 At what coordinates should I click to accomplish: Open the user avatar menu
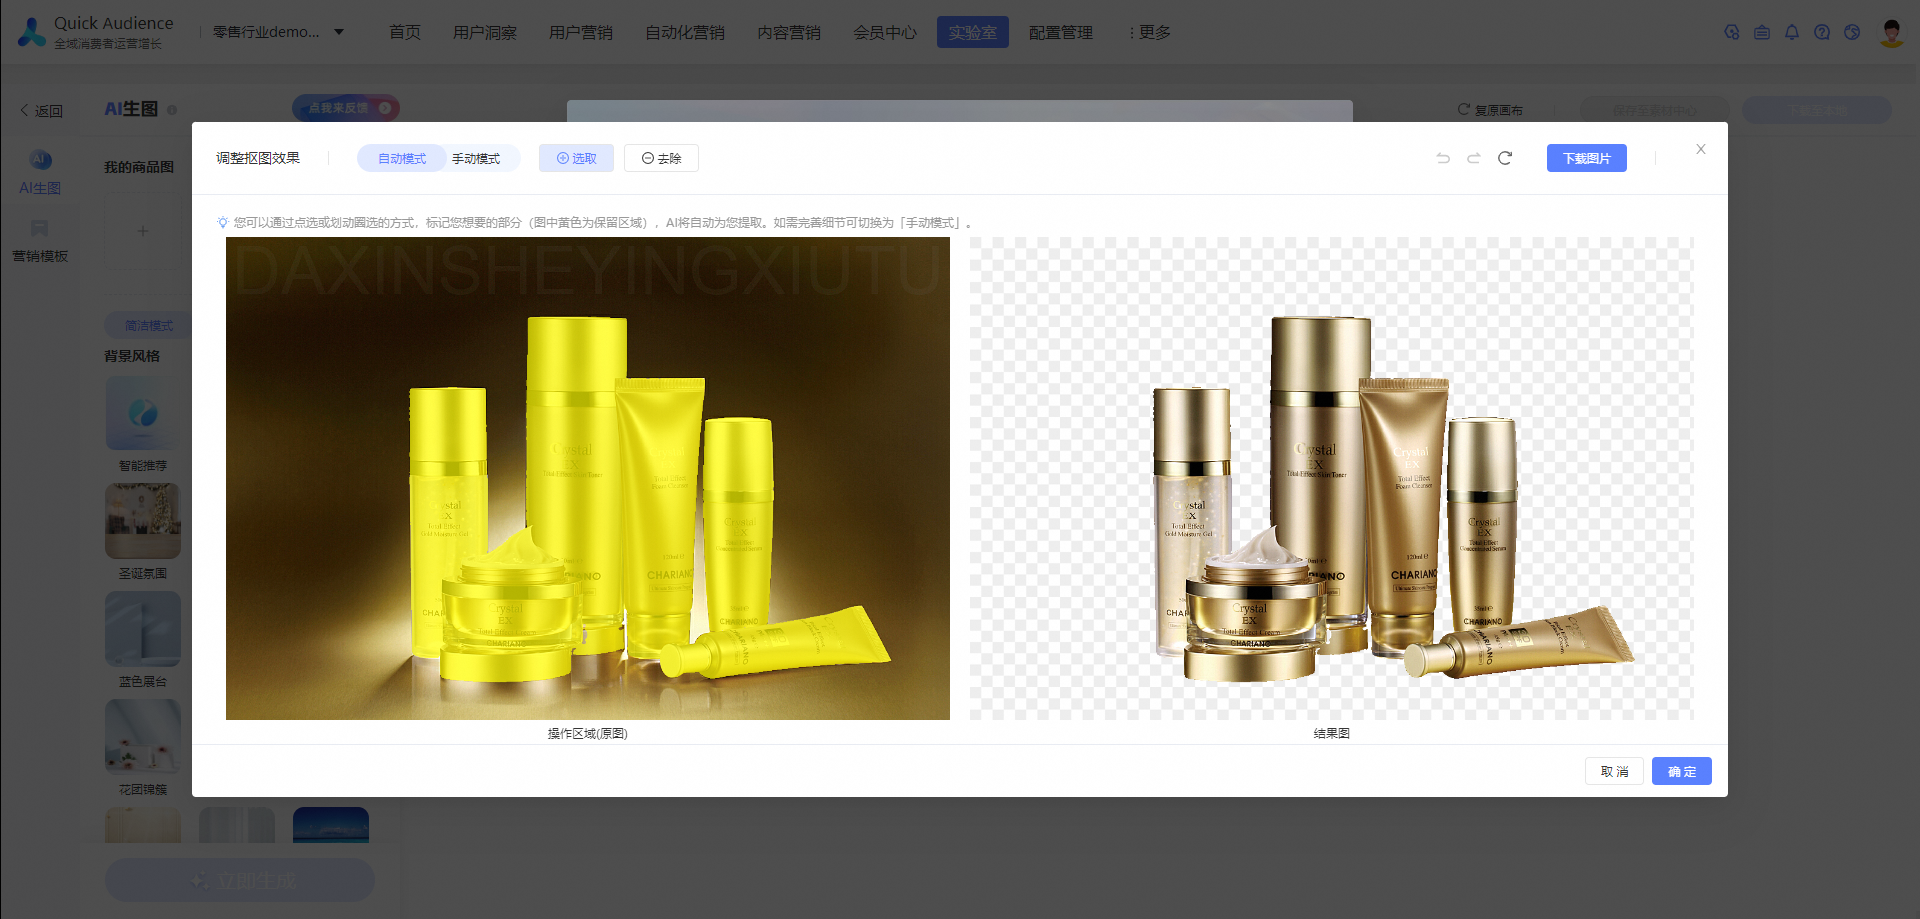click(1891, 32)
